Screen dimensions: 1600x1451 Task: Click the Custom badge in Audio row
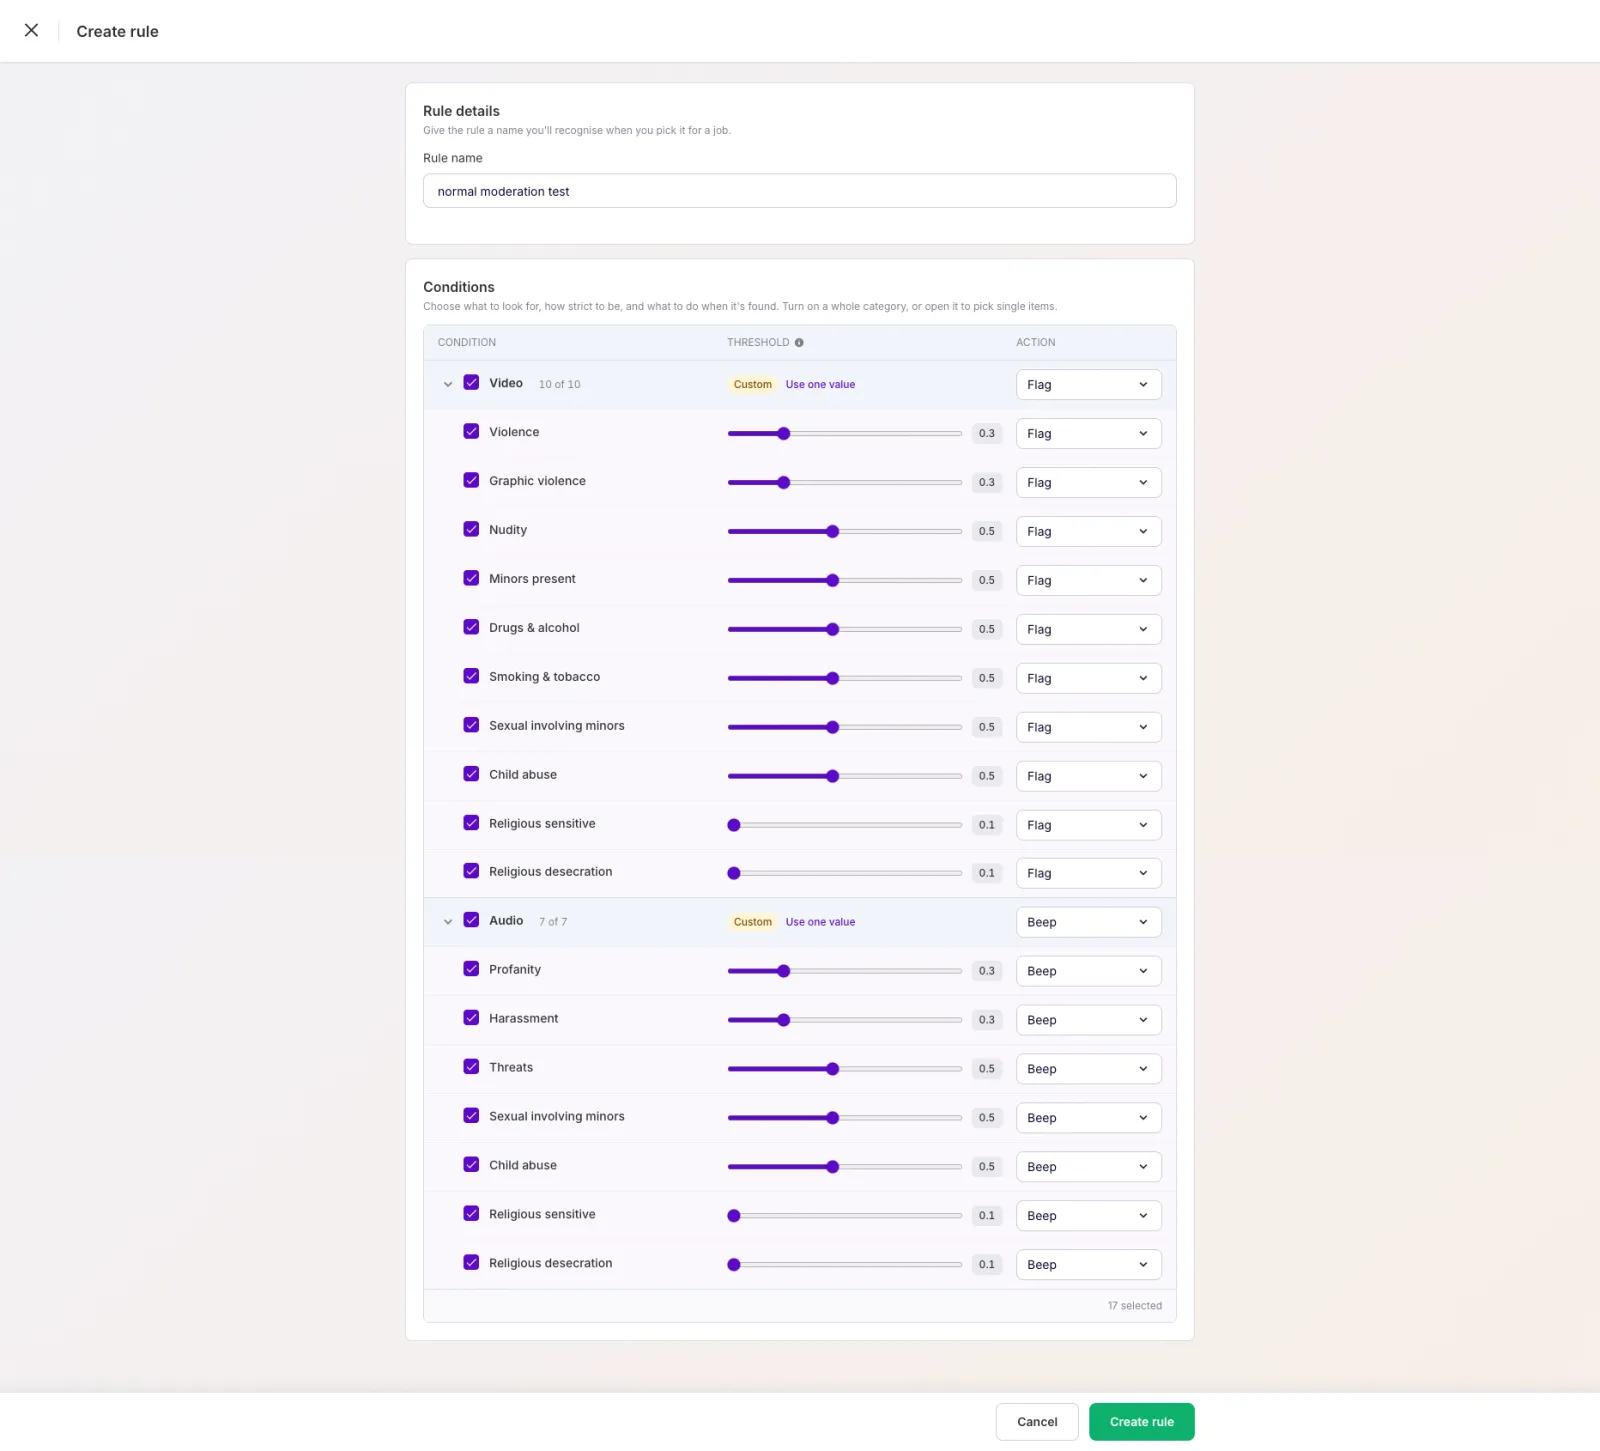[752, 923]
